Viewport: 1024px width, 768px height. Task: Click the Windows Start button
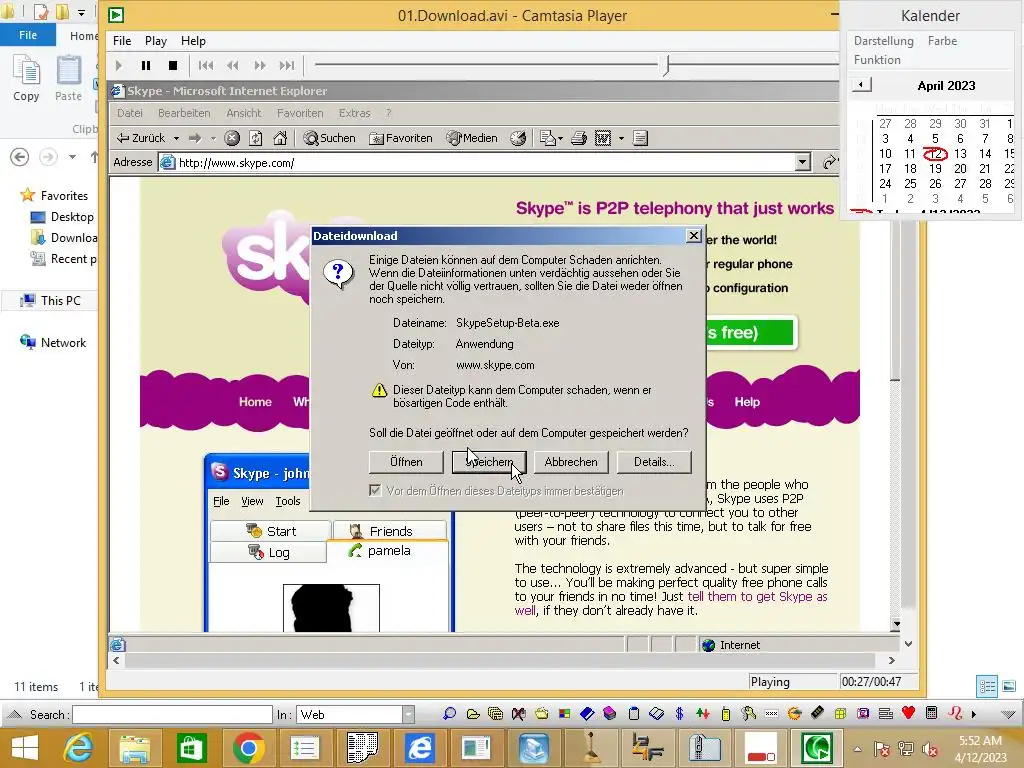[24, 748]
